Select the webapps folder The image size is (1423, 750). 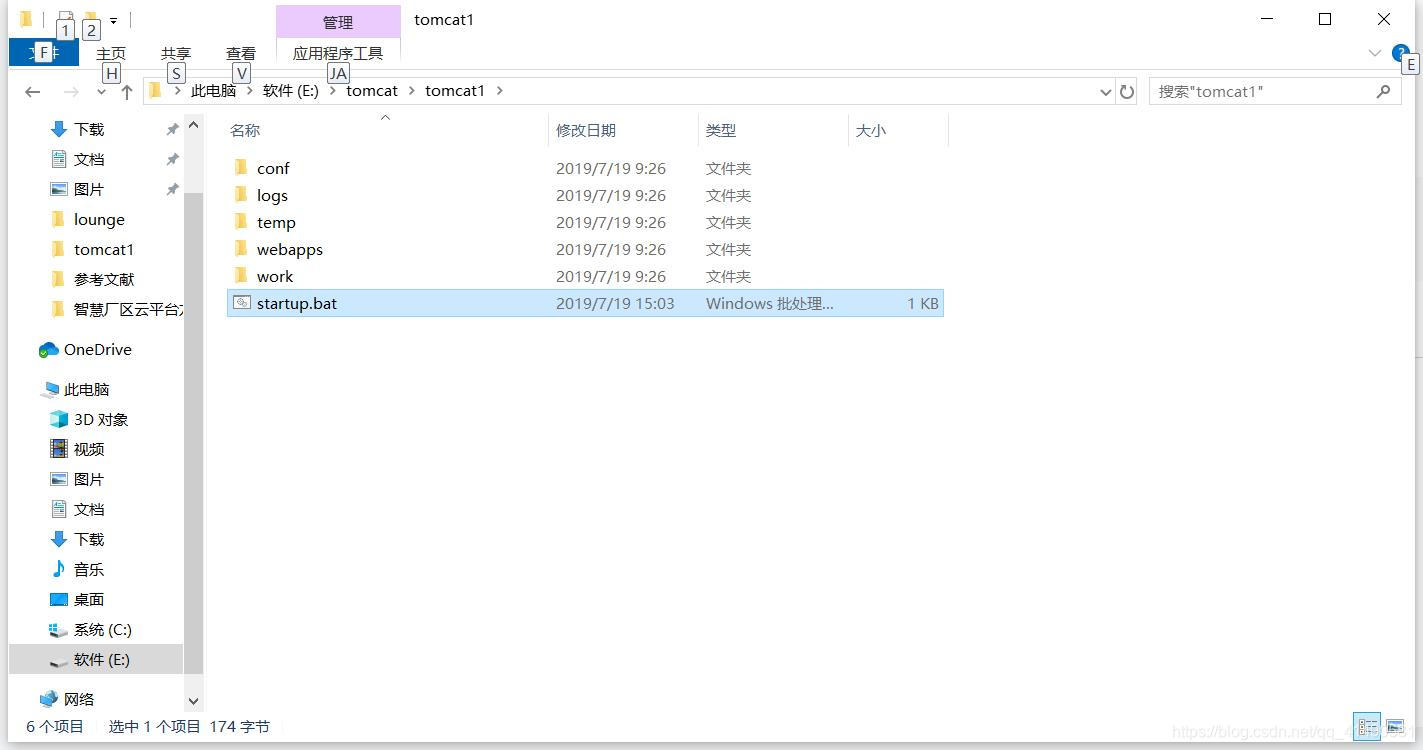point(289,249)
